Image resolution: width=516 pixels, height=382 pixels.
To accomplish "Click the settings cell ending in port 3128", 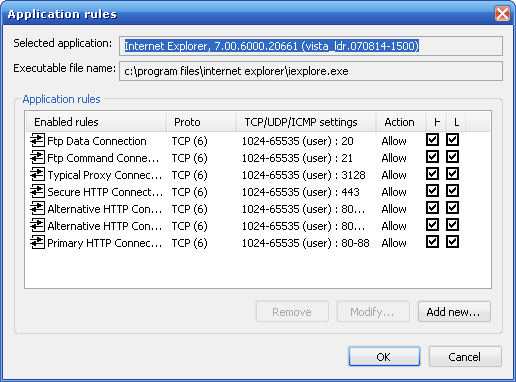I will click(303, 175).
